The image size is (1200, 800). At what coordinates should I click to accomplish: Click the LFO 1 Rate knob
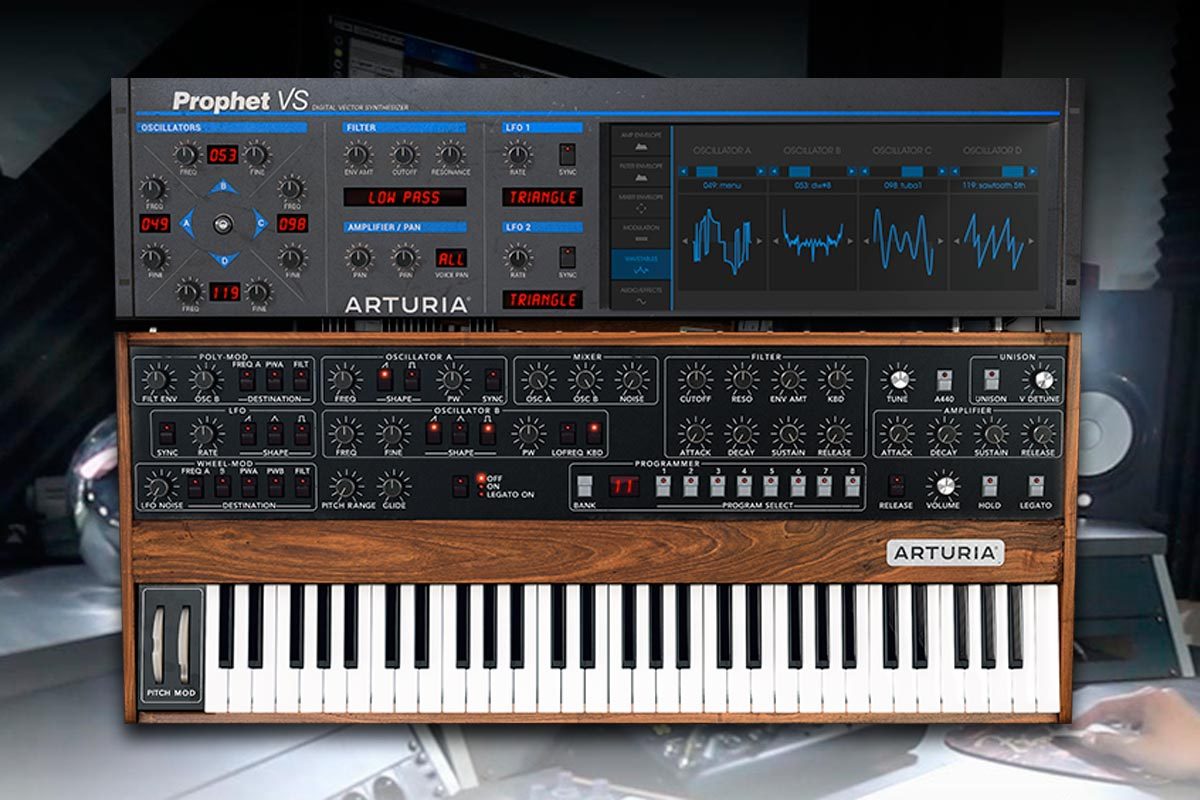pos(517,155)
